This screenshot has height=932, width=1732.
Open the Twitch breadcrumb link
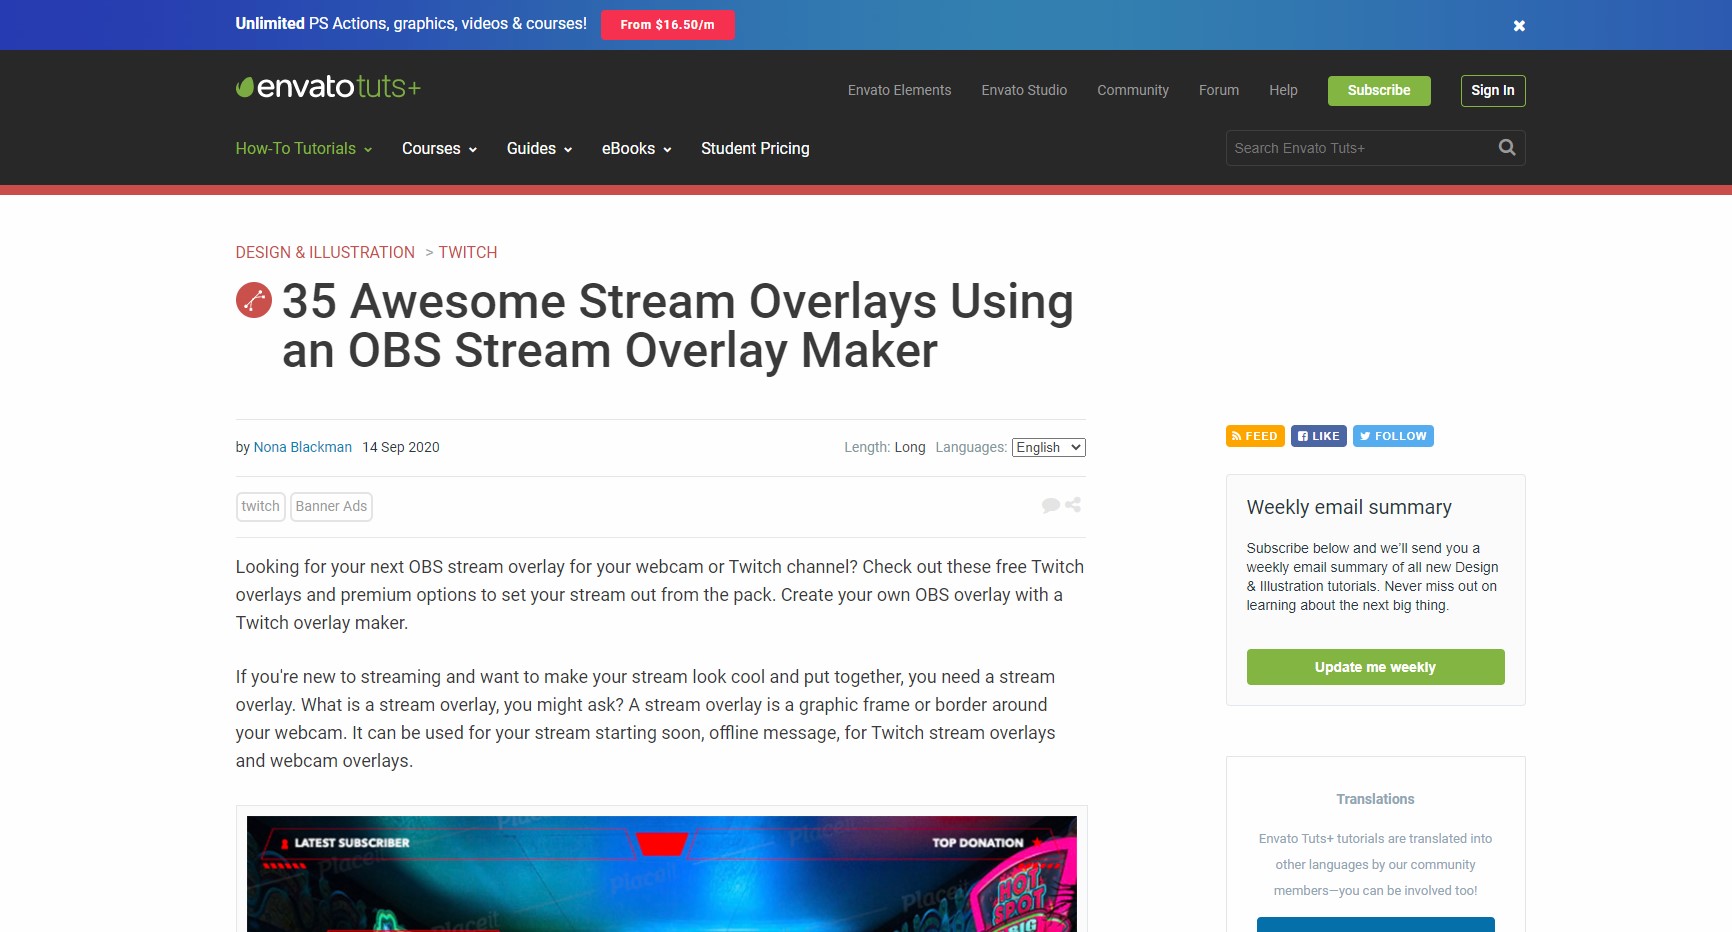coord(468,252)
